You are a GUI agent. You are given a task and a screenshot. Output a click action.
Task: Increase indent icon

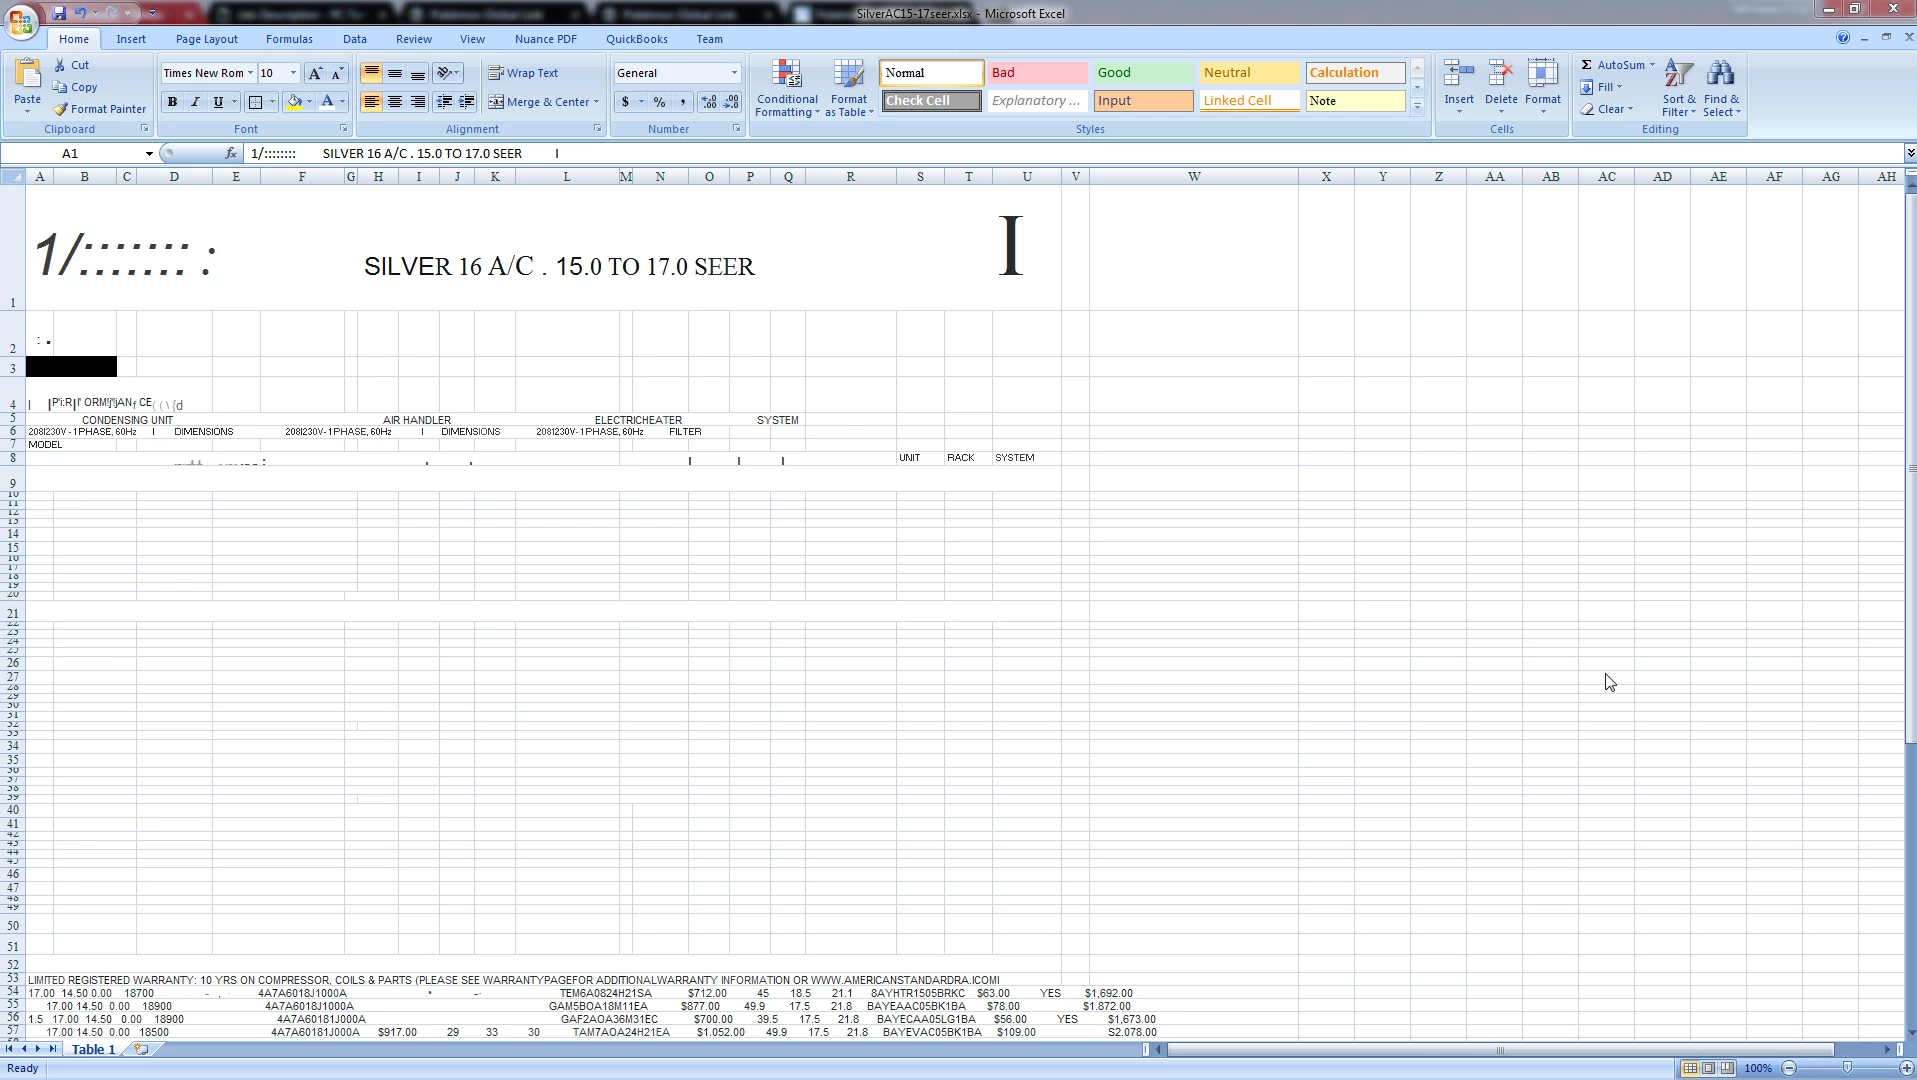(467, 102)
